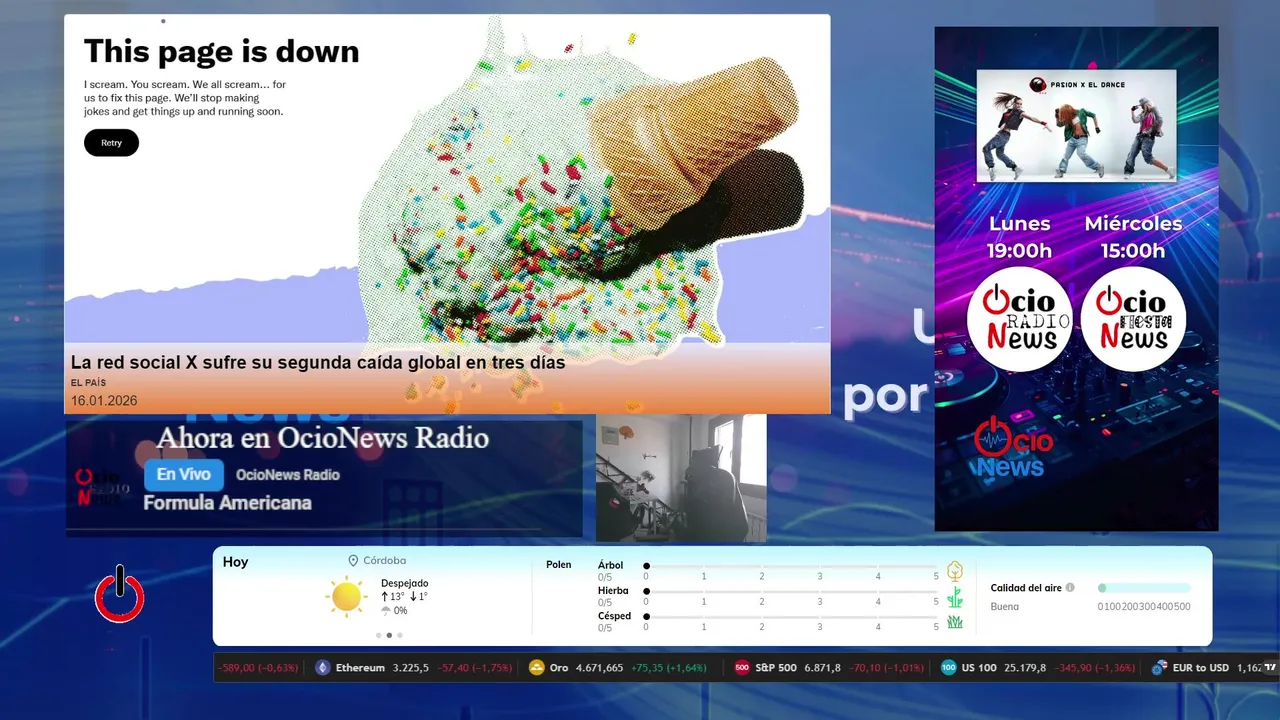Click the Retry button on the error page
This screenshot has height=720, width=1280.
pyautogui.click(x=111, y=143)
